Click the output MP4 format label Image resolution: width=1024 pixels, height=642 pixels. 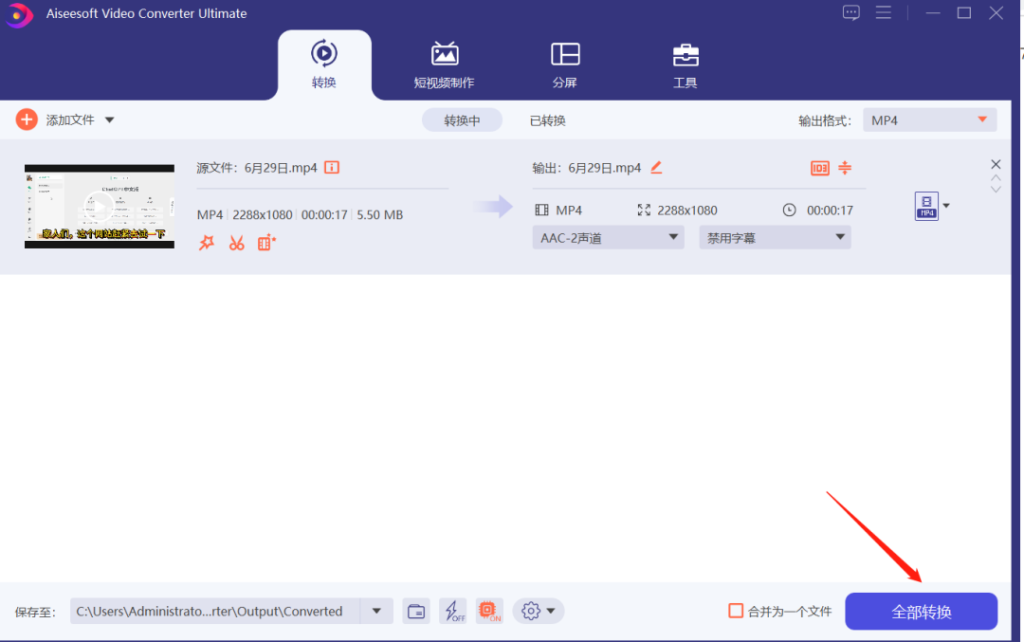point(568,210)
